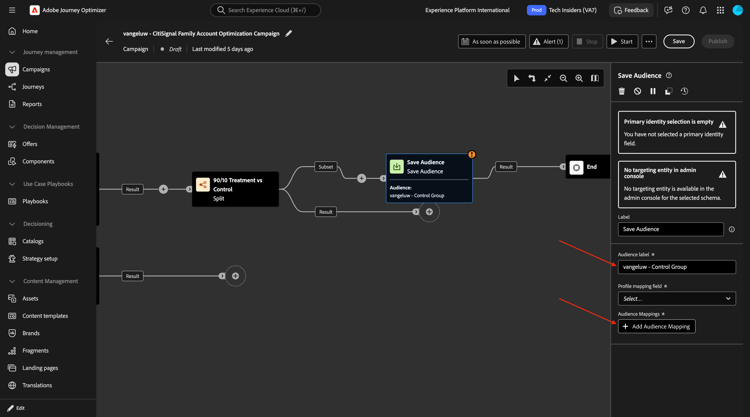Click the No targeting entity warning
750x417 pixels.
677,184
